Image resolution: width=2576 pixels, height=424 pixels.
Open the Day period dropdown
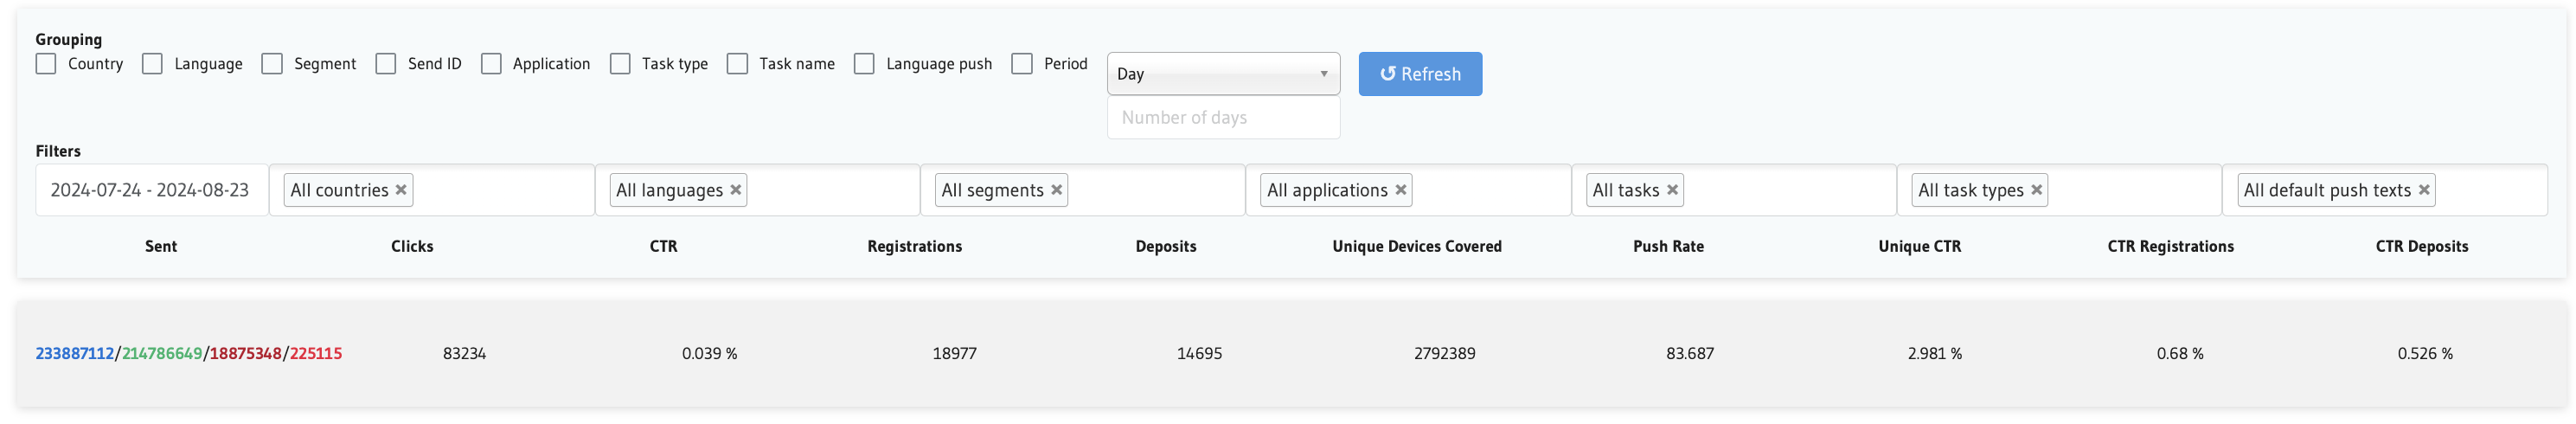[x=1223, y=74]
